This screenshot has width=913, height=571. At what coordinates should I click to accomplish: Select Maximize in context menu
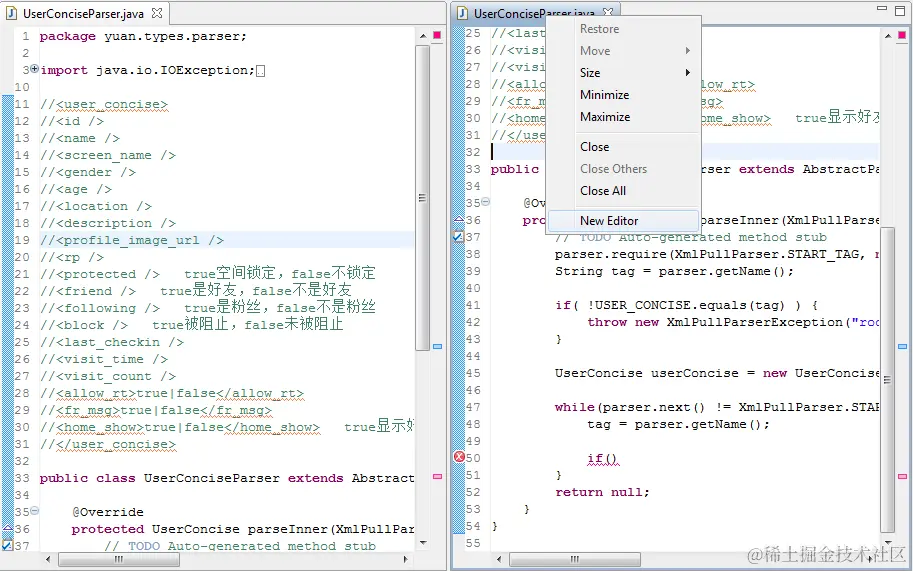point(605,117)
